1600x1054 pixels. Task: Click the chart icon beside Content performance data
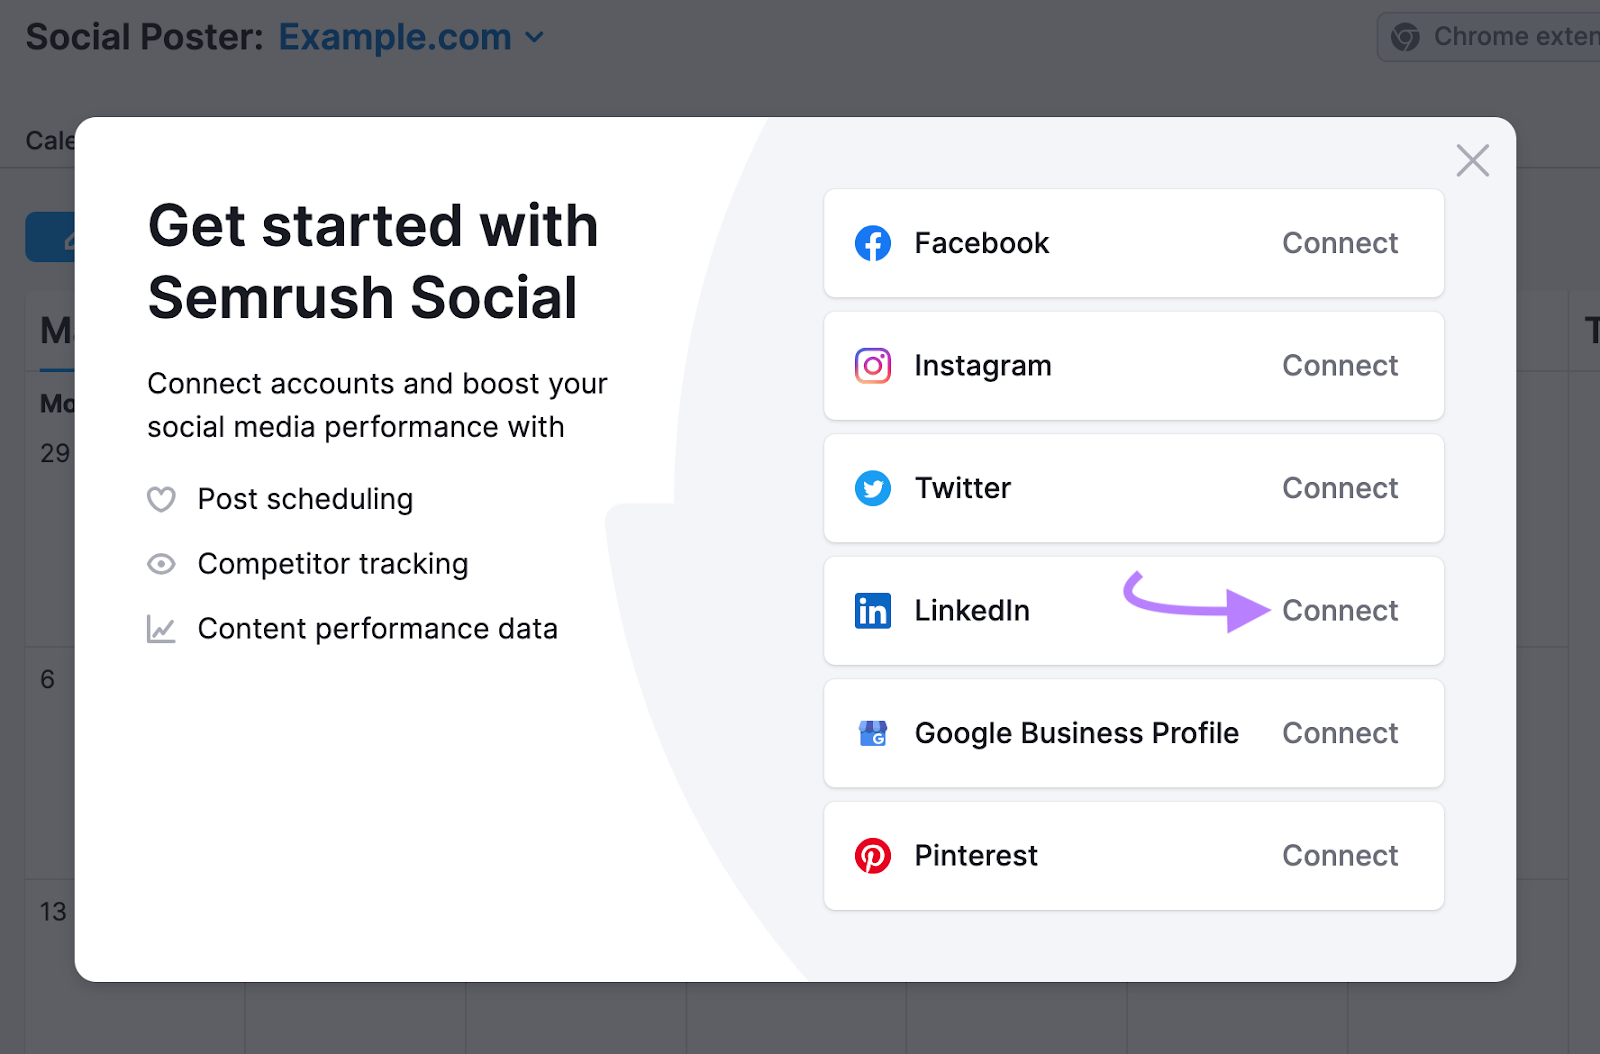161,628
